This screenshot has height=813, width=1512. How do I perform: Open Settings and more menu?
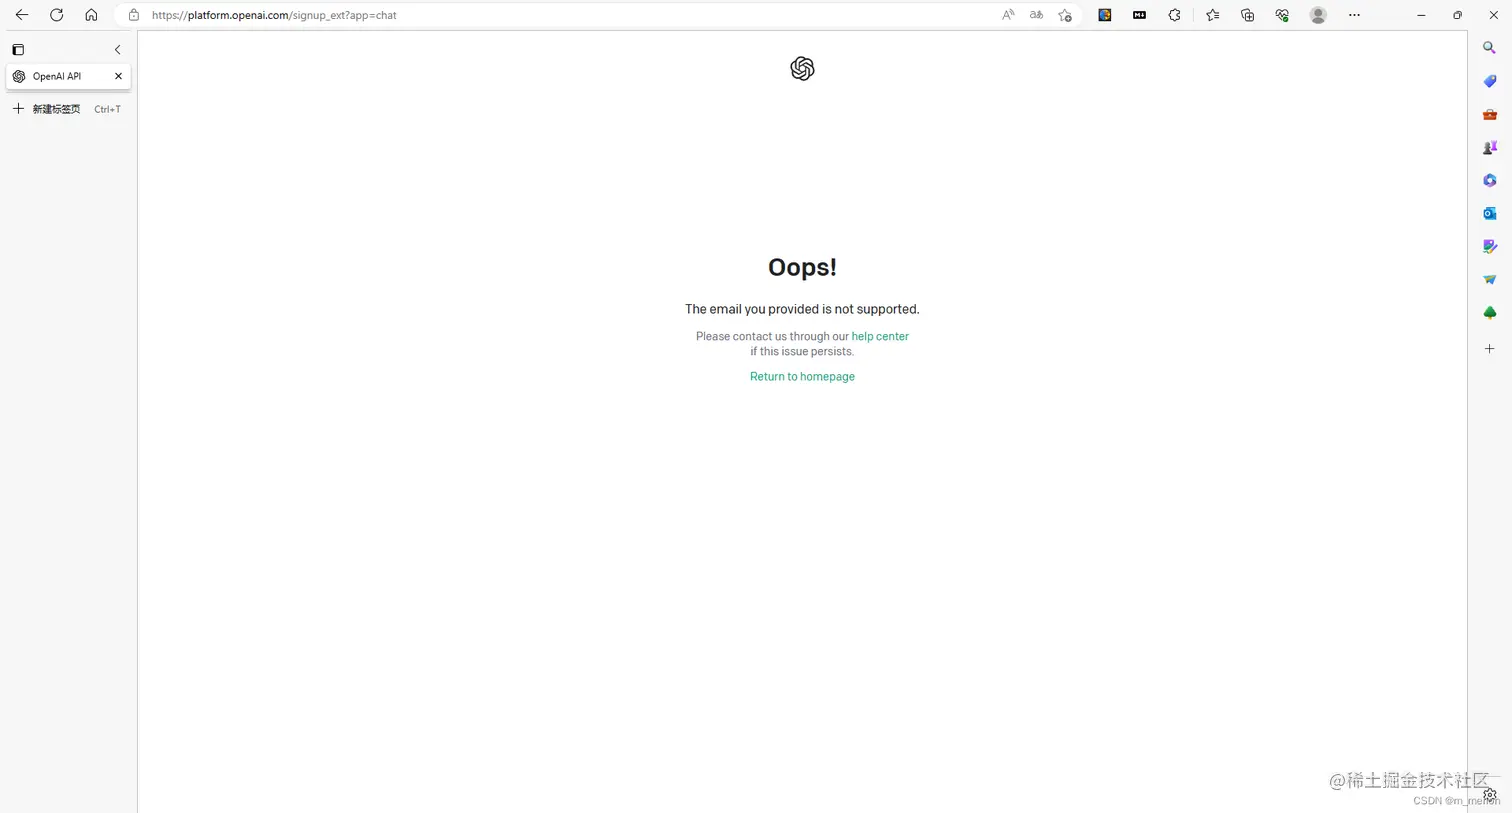pos(1354,15)
